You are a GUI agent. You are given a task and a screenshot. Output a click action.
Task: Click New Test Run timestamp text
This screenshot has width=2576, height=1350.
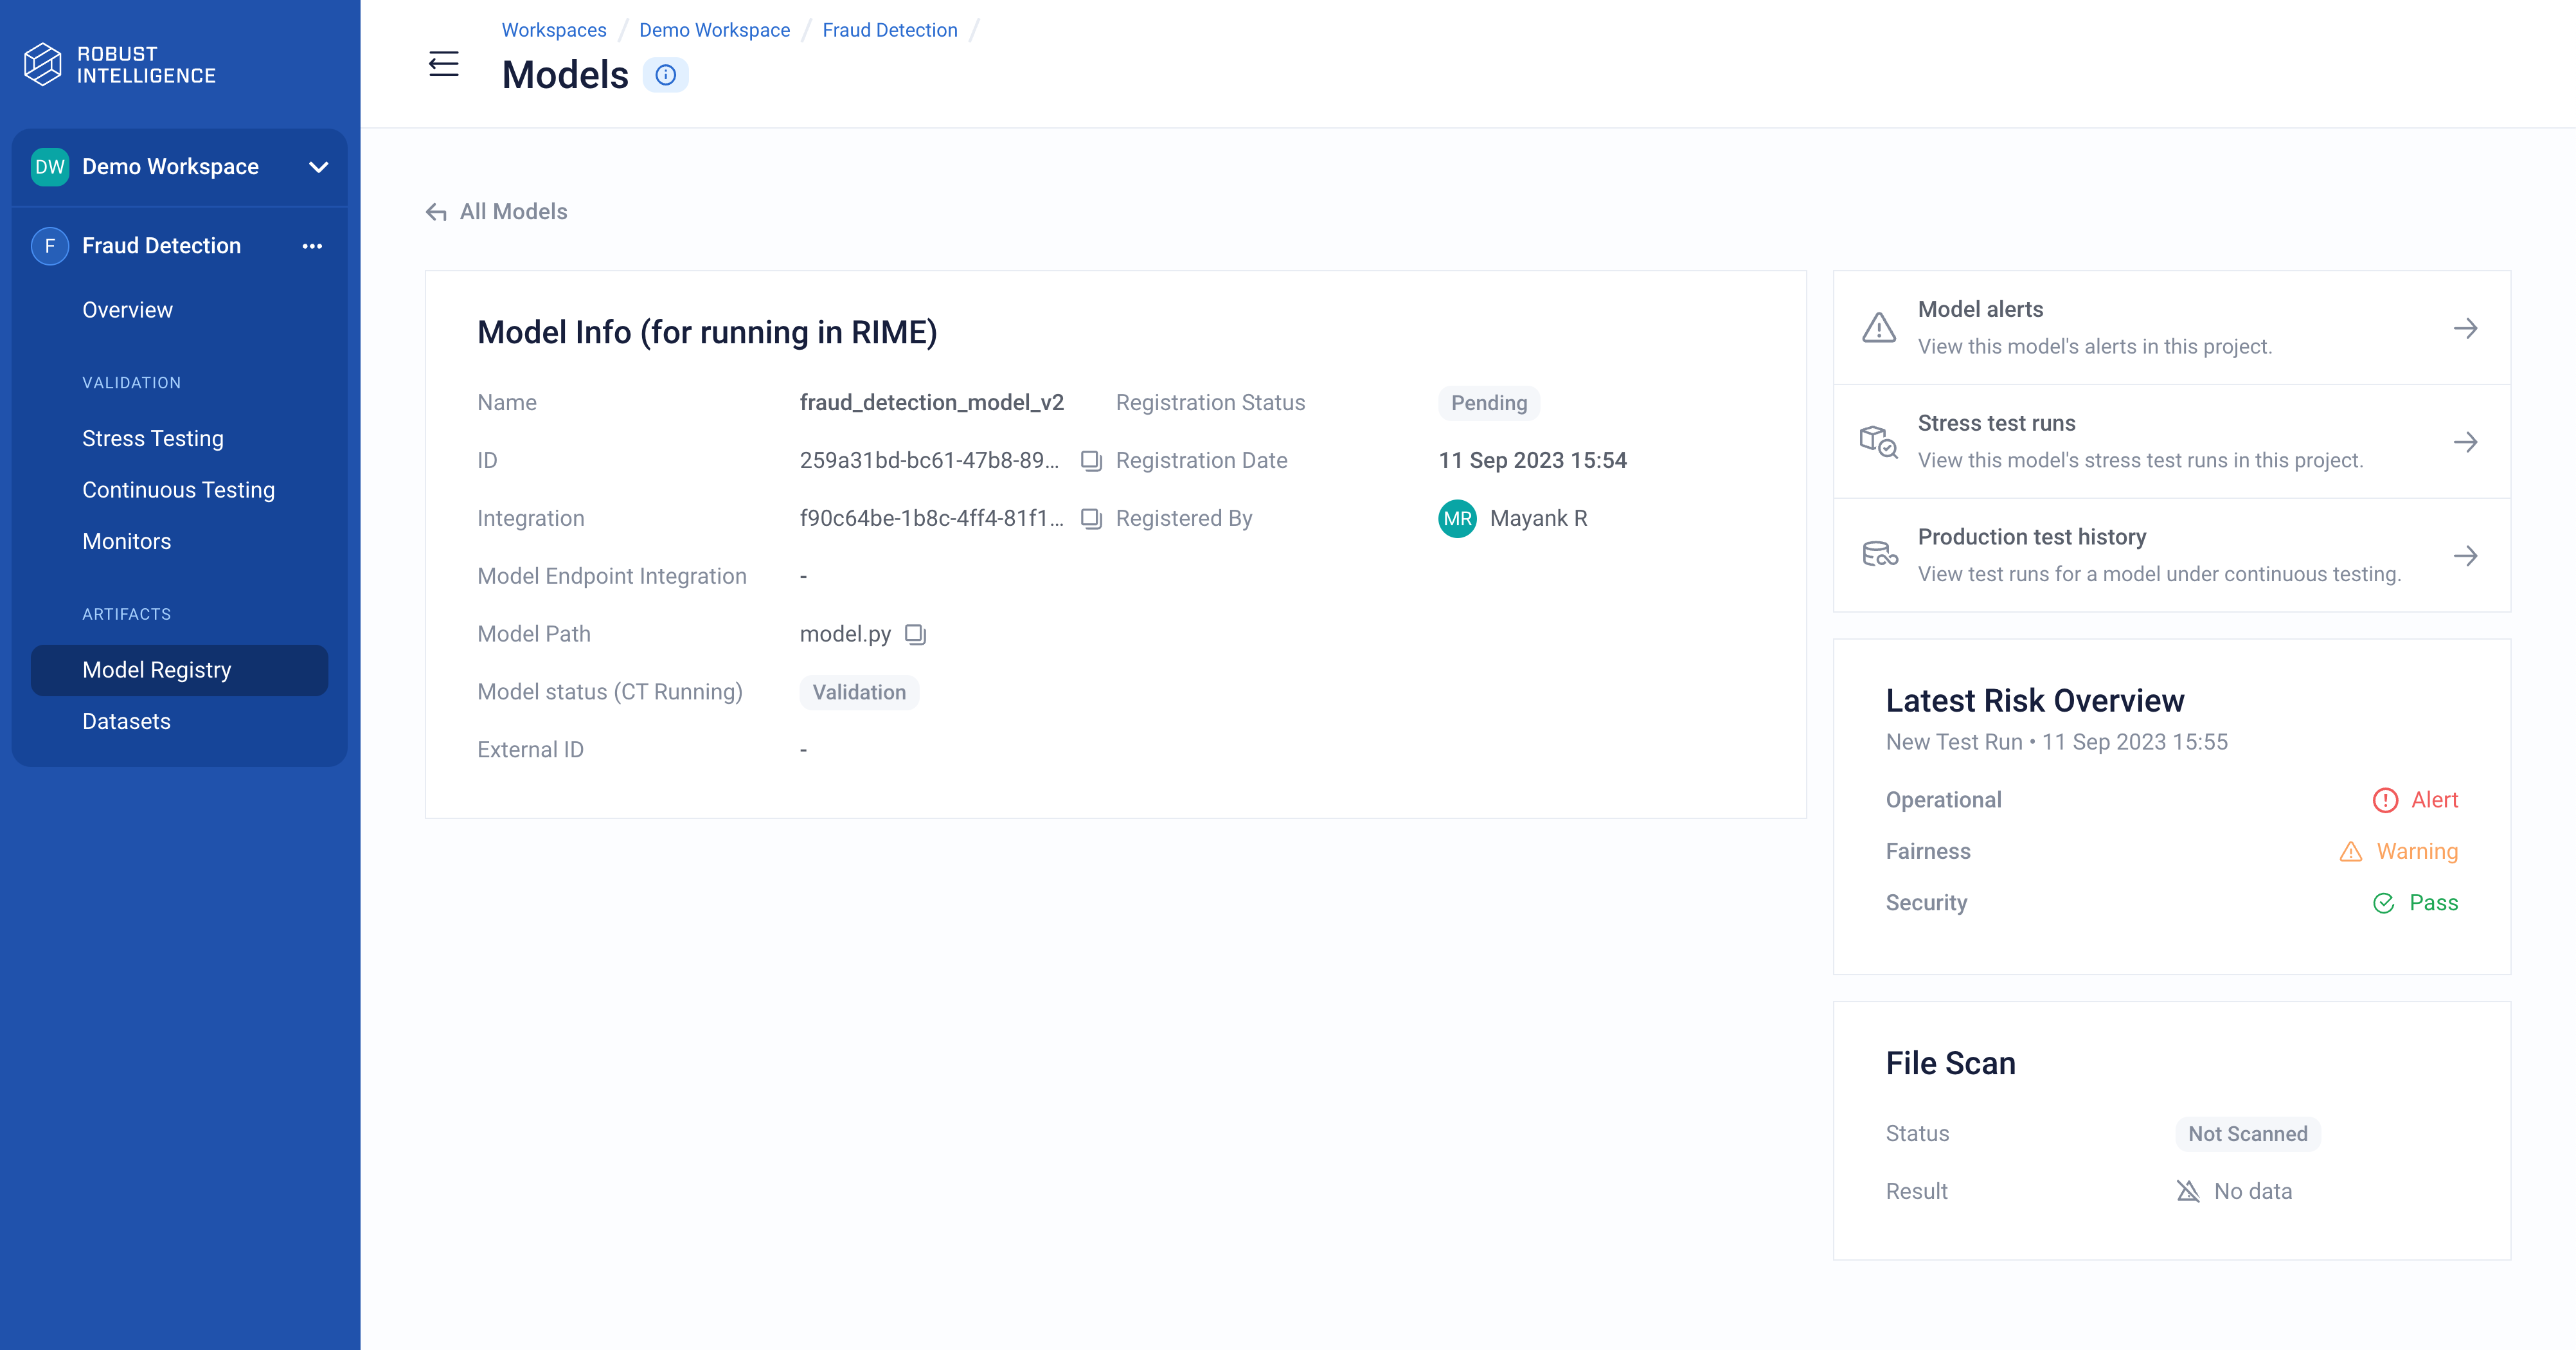(x=2056, y=742)
